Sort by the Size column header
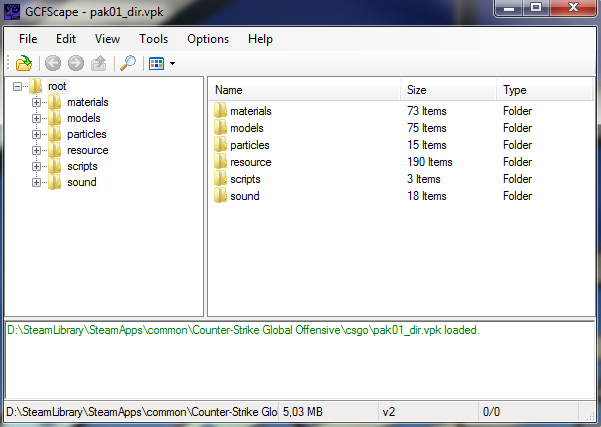 [448, 90]
